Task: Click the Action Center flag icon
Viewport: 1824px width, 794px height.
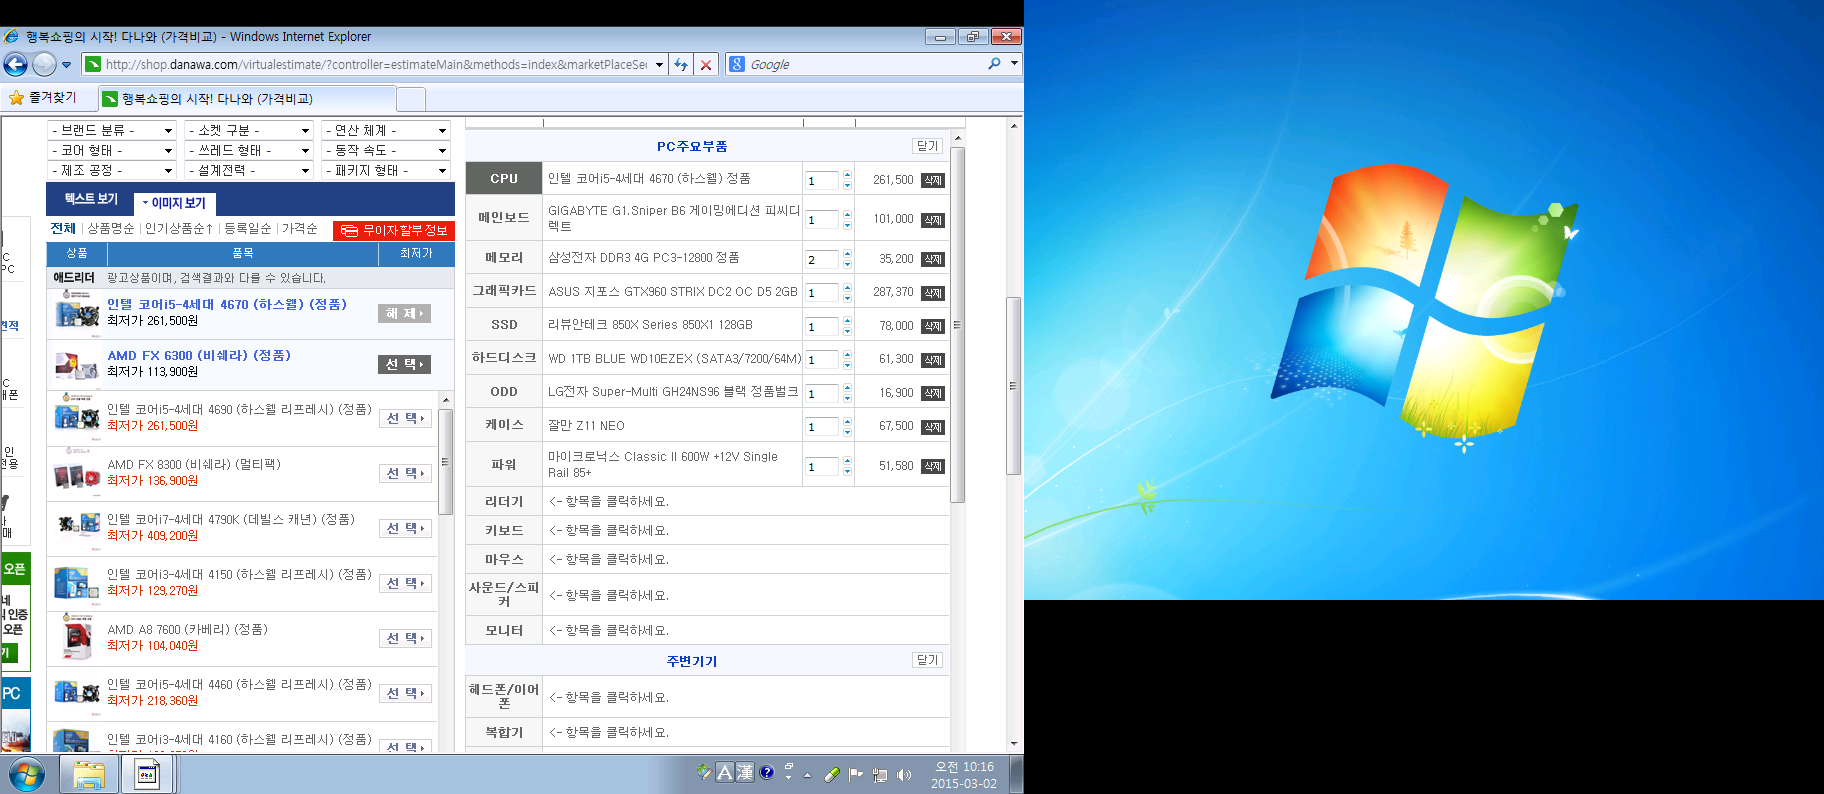Action: coord(855,775)
